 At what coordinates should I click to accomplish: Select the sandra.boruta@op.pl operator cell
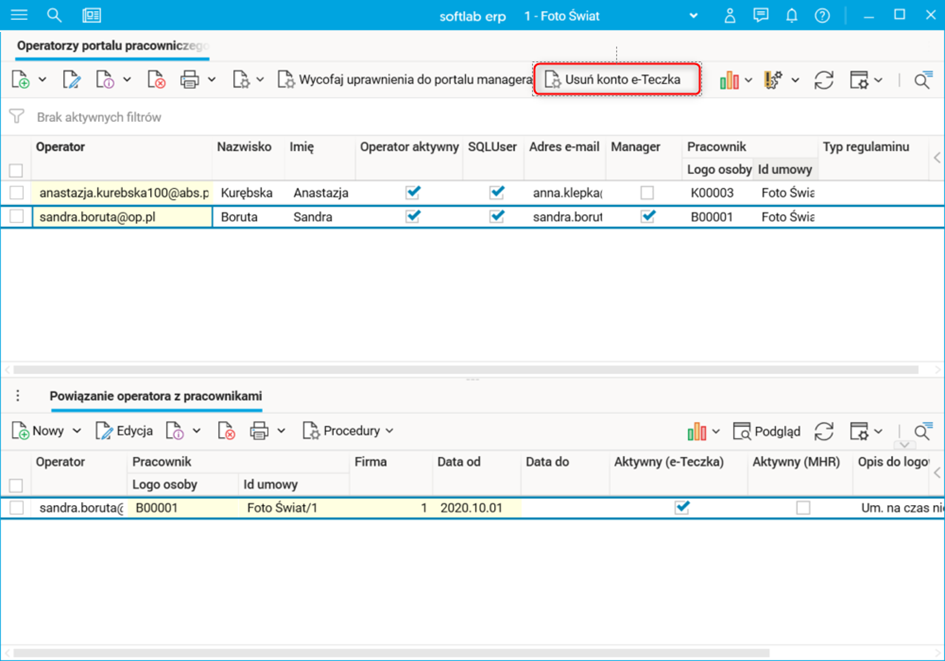[122, 217]
